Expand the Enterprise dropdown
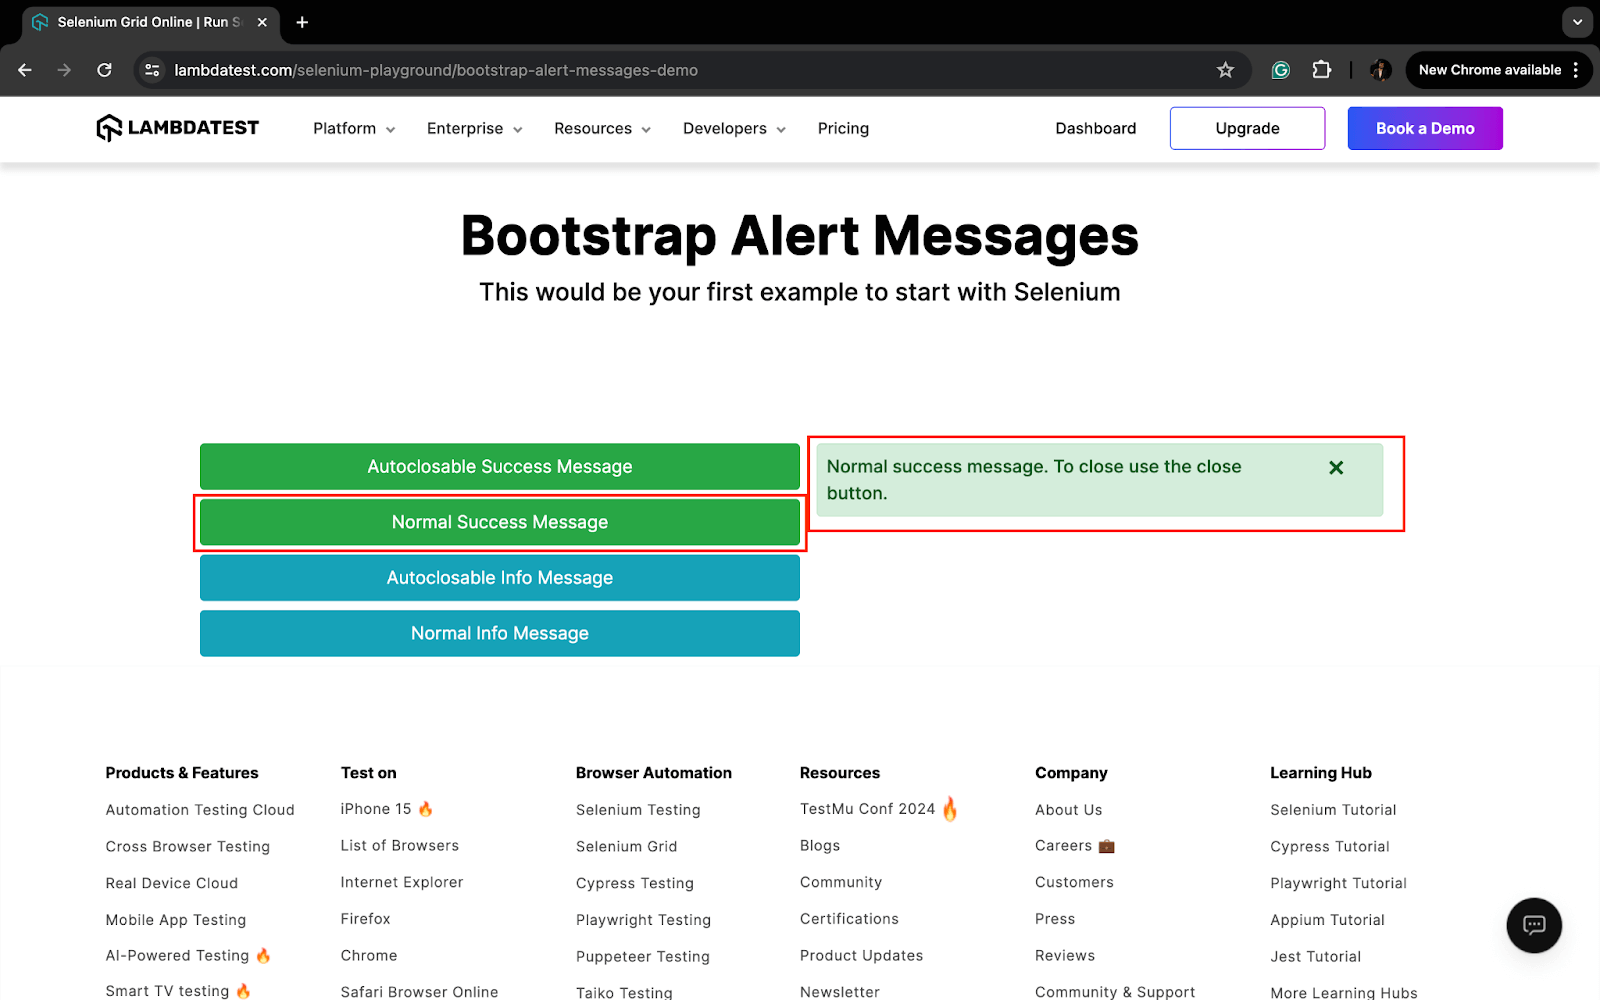Viewport: 1600px width, 1000px height. tap(473, 128)
